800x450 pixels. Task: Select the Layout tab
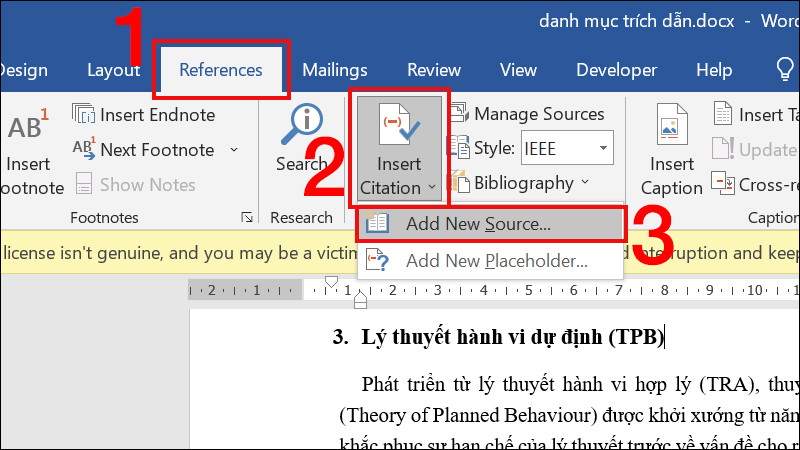[x=114, y=70]
